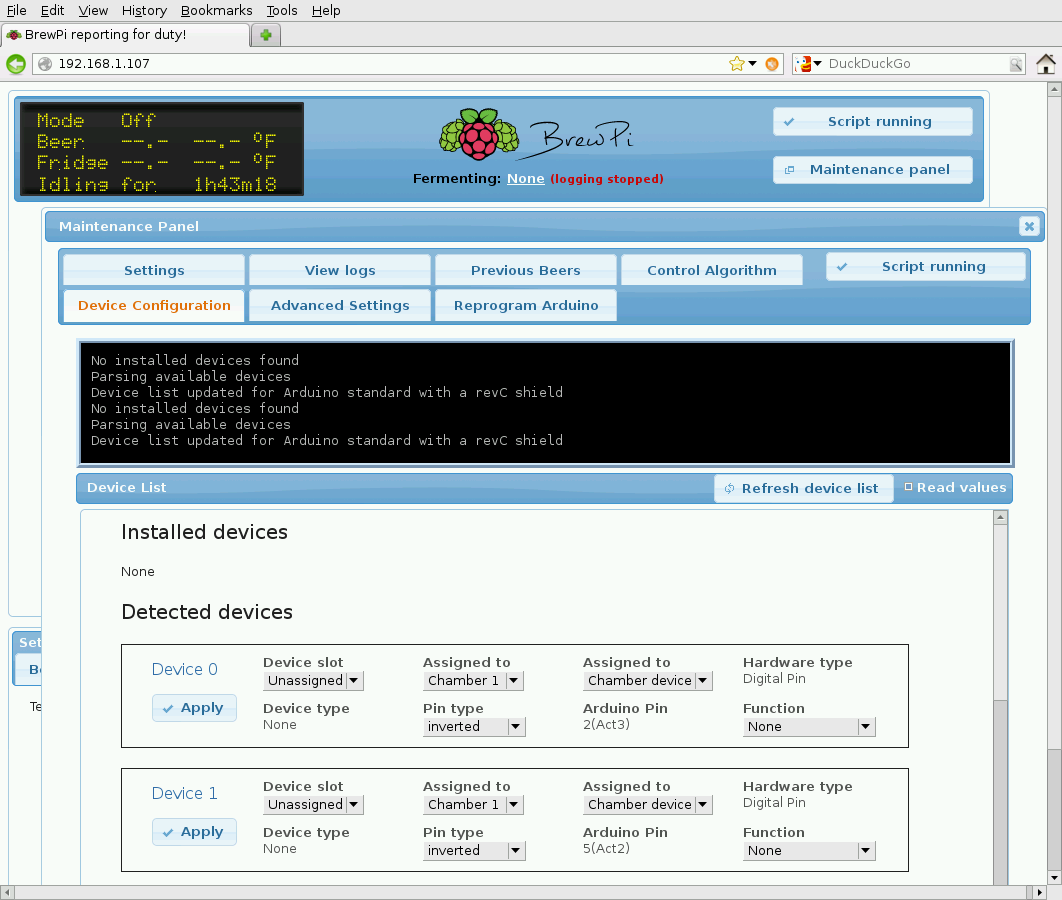Click the 2(Act3) Arduino Pin value

click(x=606, y=725)
